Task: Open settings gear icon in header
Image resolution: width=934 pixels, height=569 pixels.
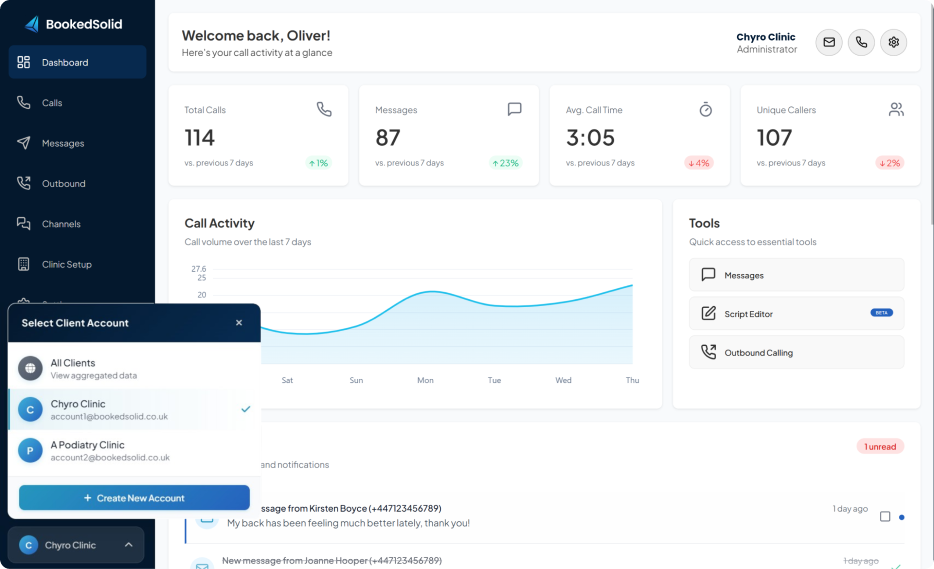Action: 894,42
